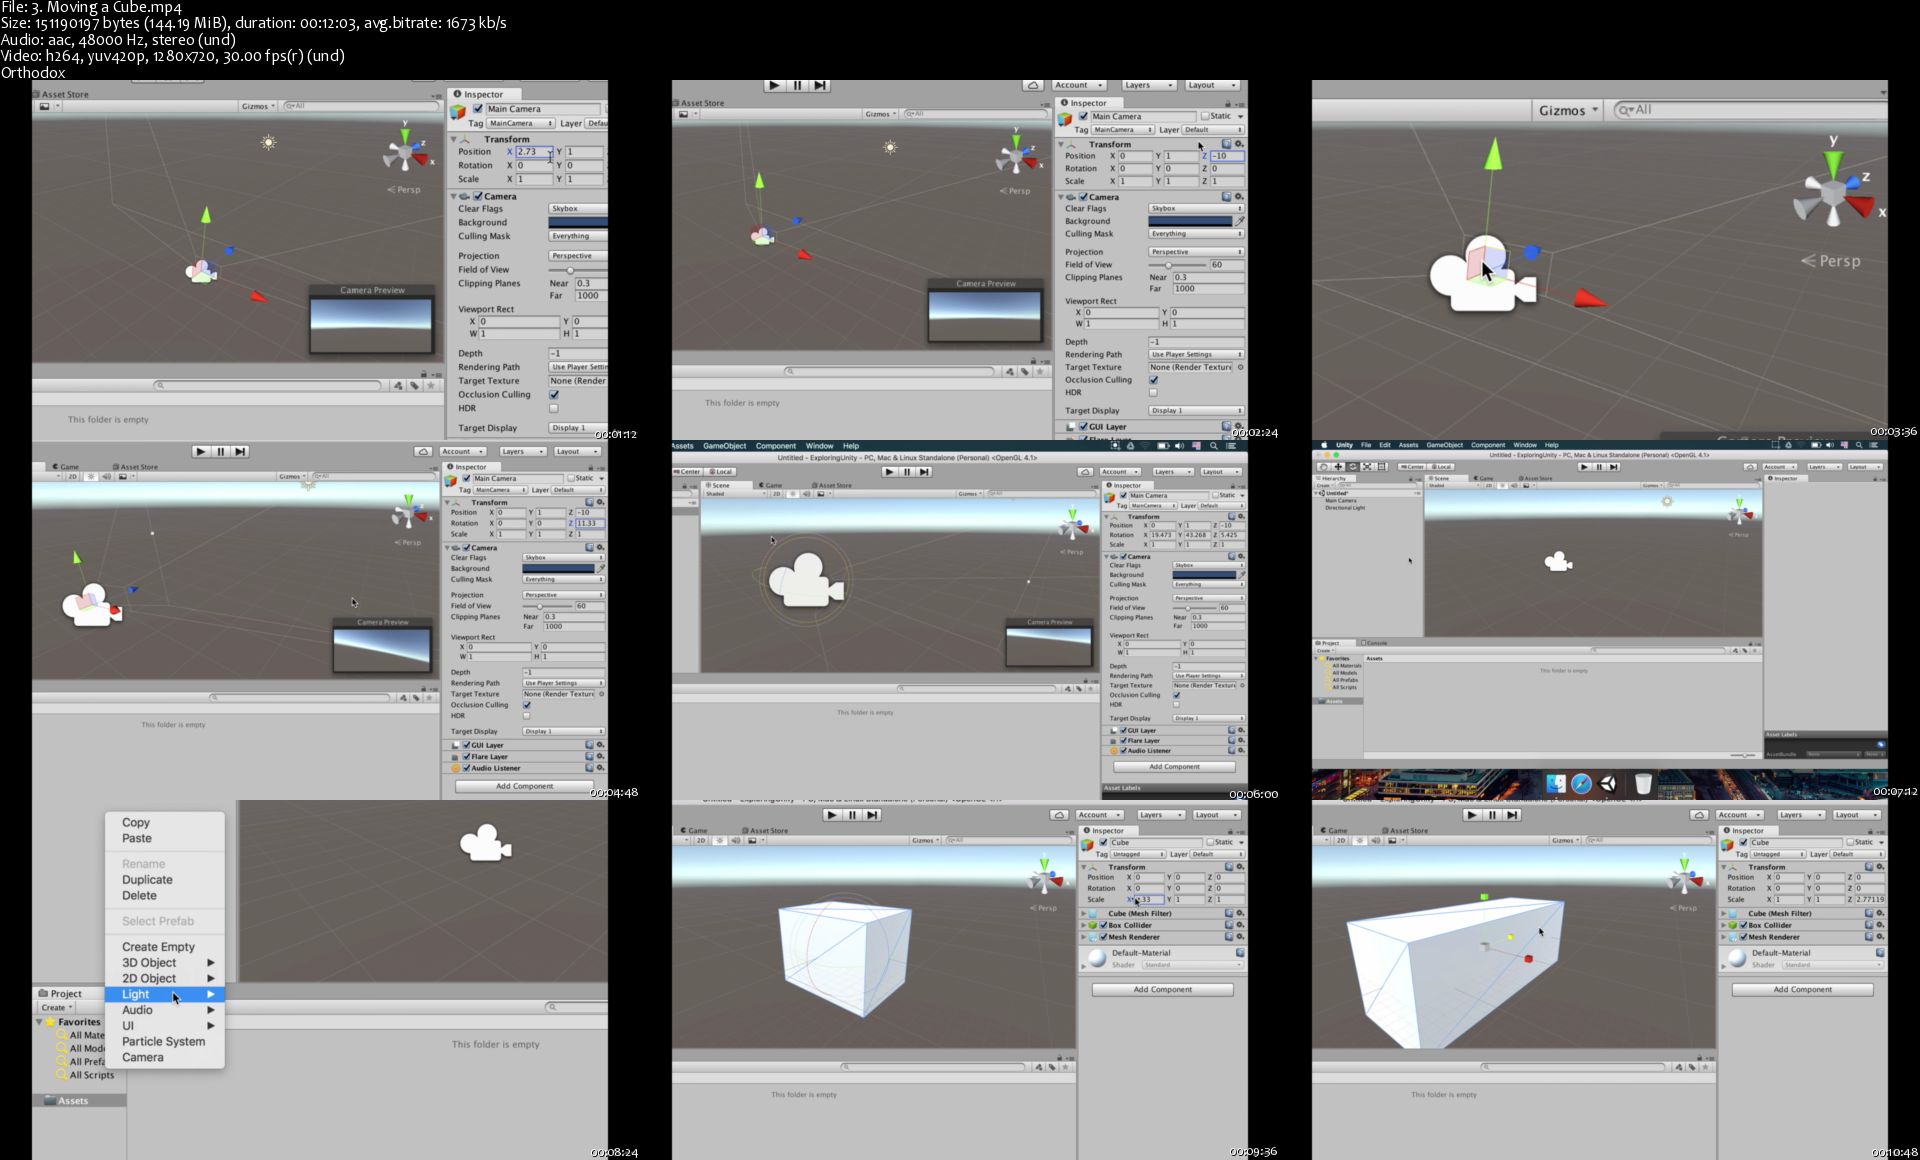Image resolution: width=1920 pixels, height=1160 pixels.
Task: Click the Play button in the 00:06:00 frame
Action: [x=889, y=472]
